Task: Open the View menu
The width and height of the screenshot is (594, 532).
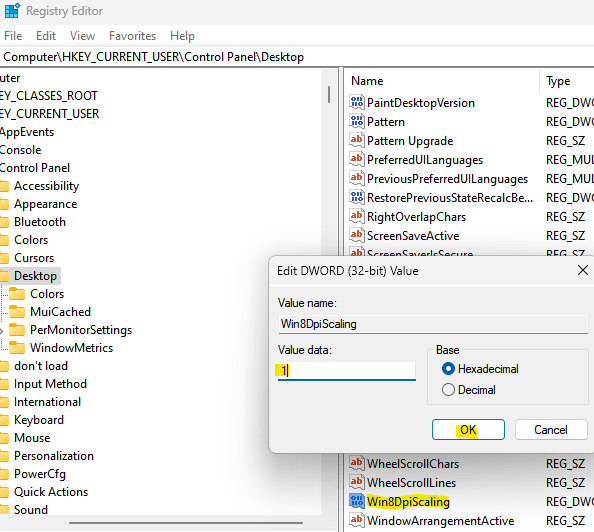Action: click(x=82, y=36)
